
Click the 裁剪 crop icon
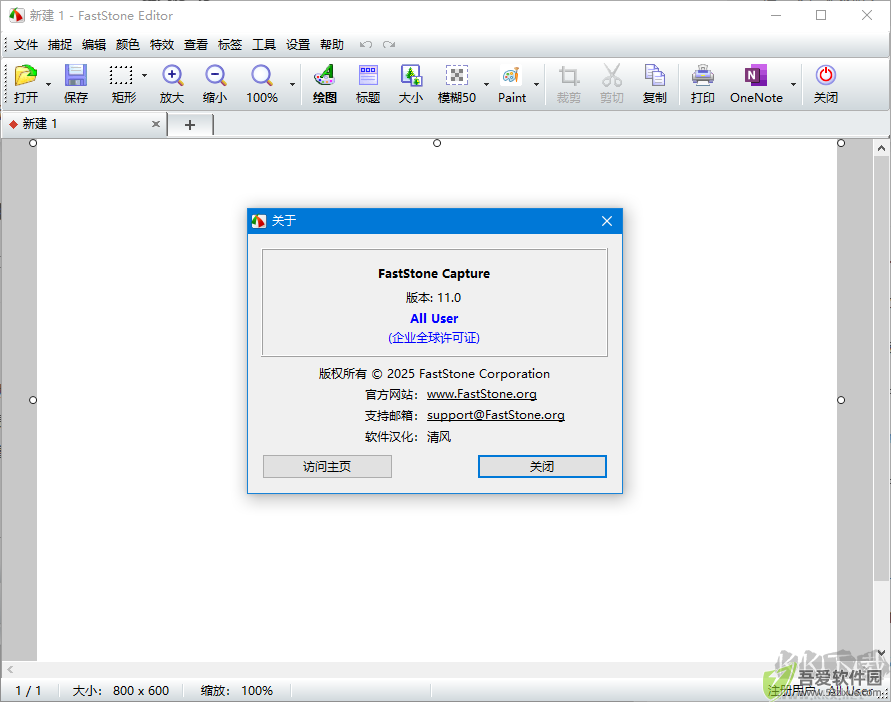(568, 84)
